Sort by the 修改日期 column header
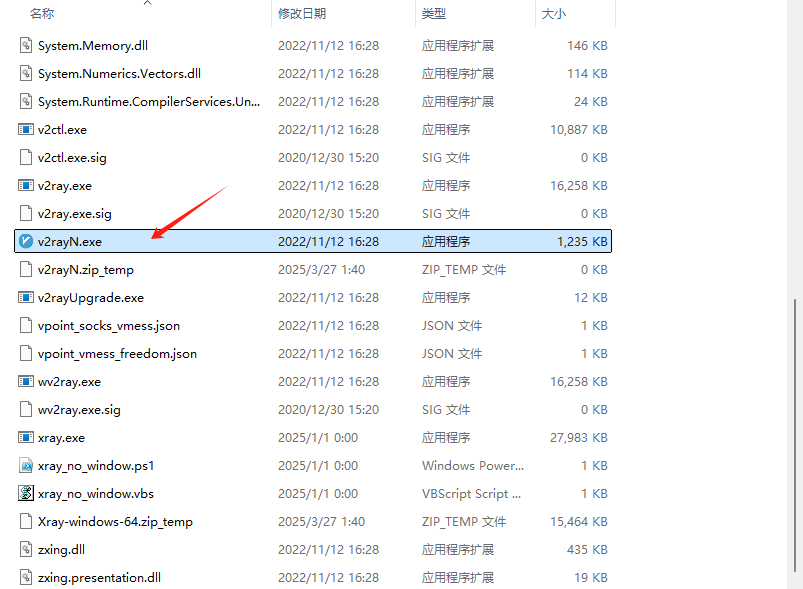The width and height of the screenshot is (803, 589). click(x=302, y=14)
